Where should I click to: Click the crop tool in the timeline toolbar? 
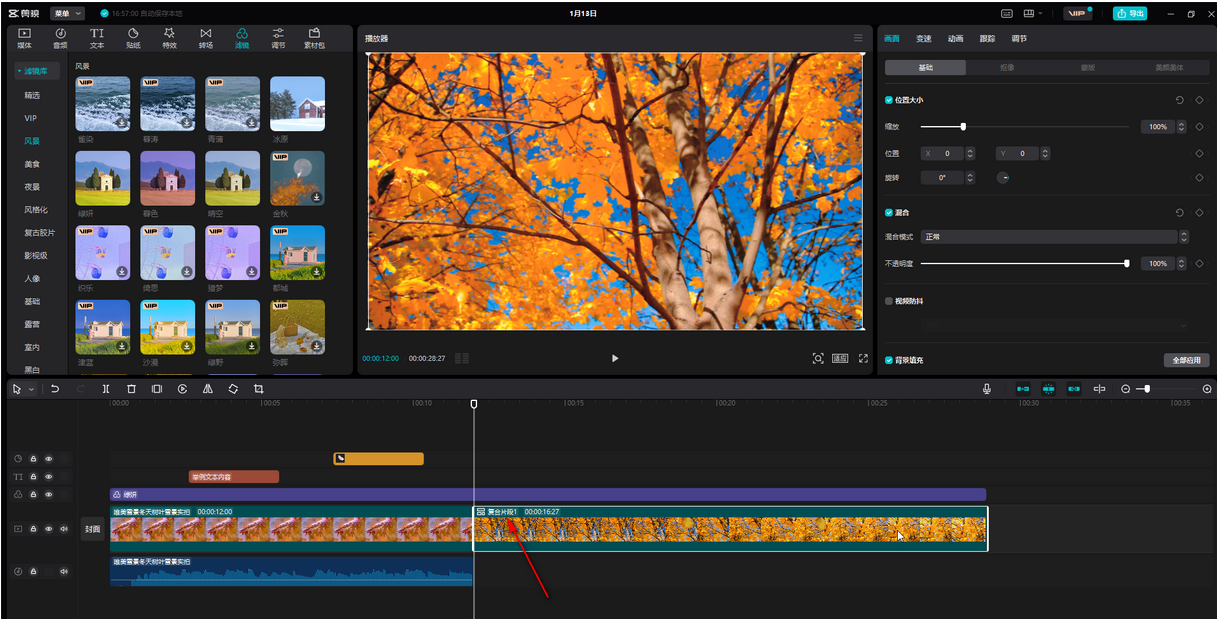[x=258, y=389]
